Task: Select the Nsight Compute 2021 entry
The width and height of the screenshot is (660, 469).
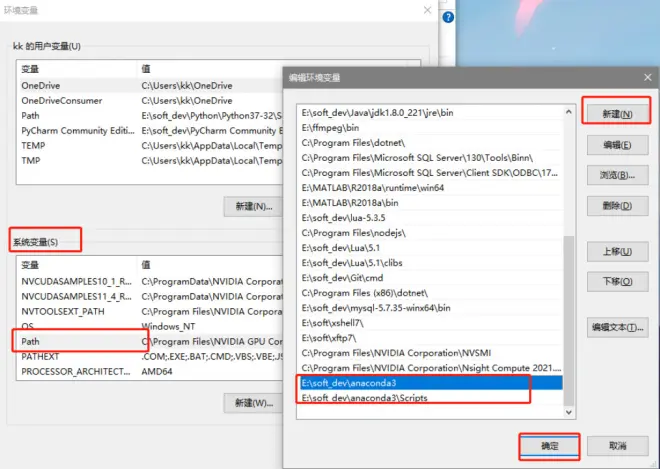Action: 429,368
